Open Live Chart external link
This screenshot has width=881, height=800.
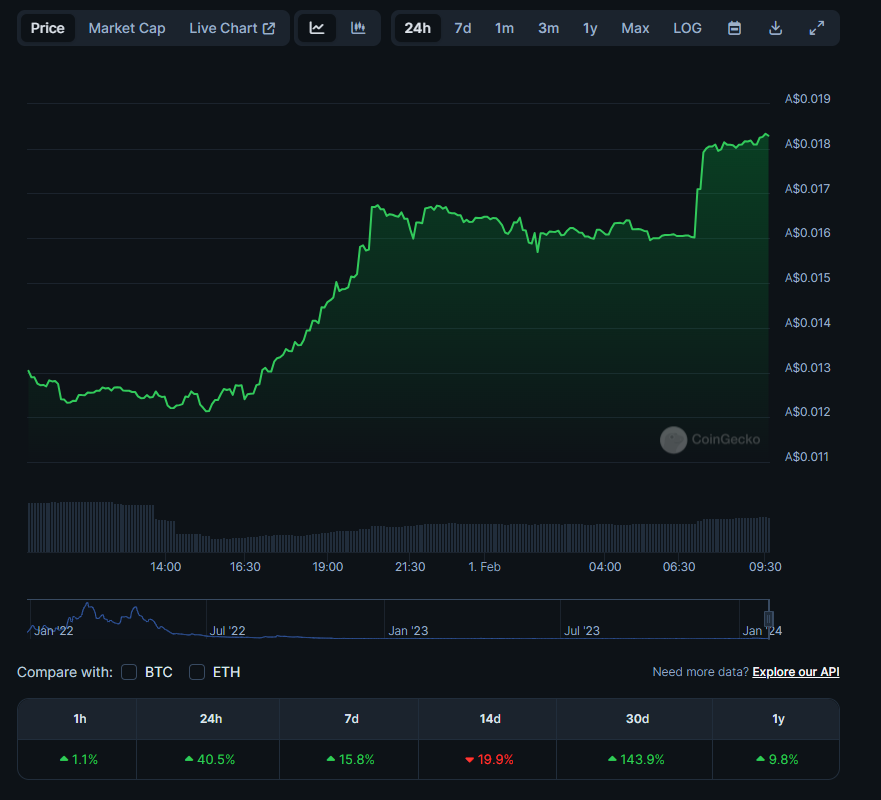(x=232, y=28)
